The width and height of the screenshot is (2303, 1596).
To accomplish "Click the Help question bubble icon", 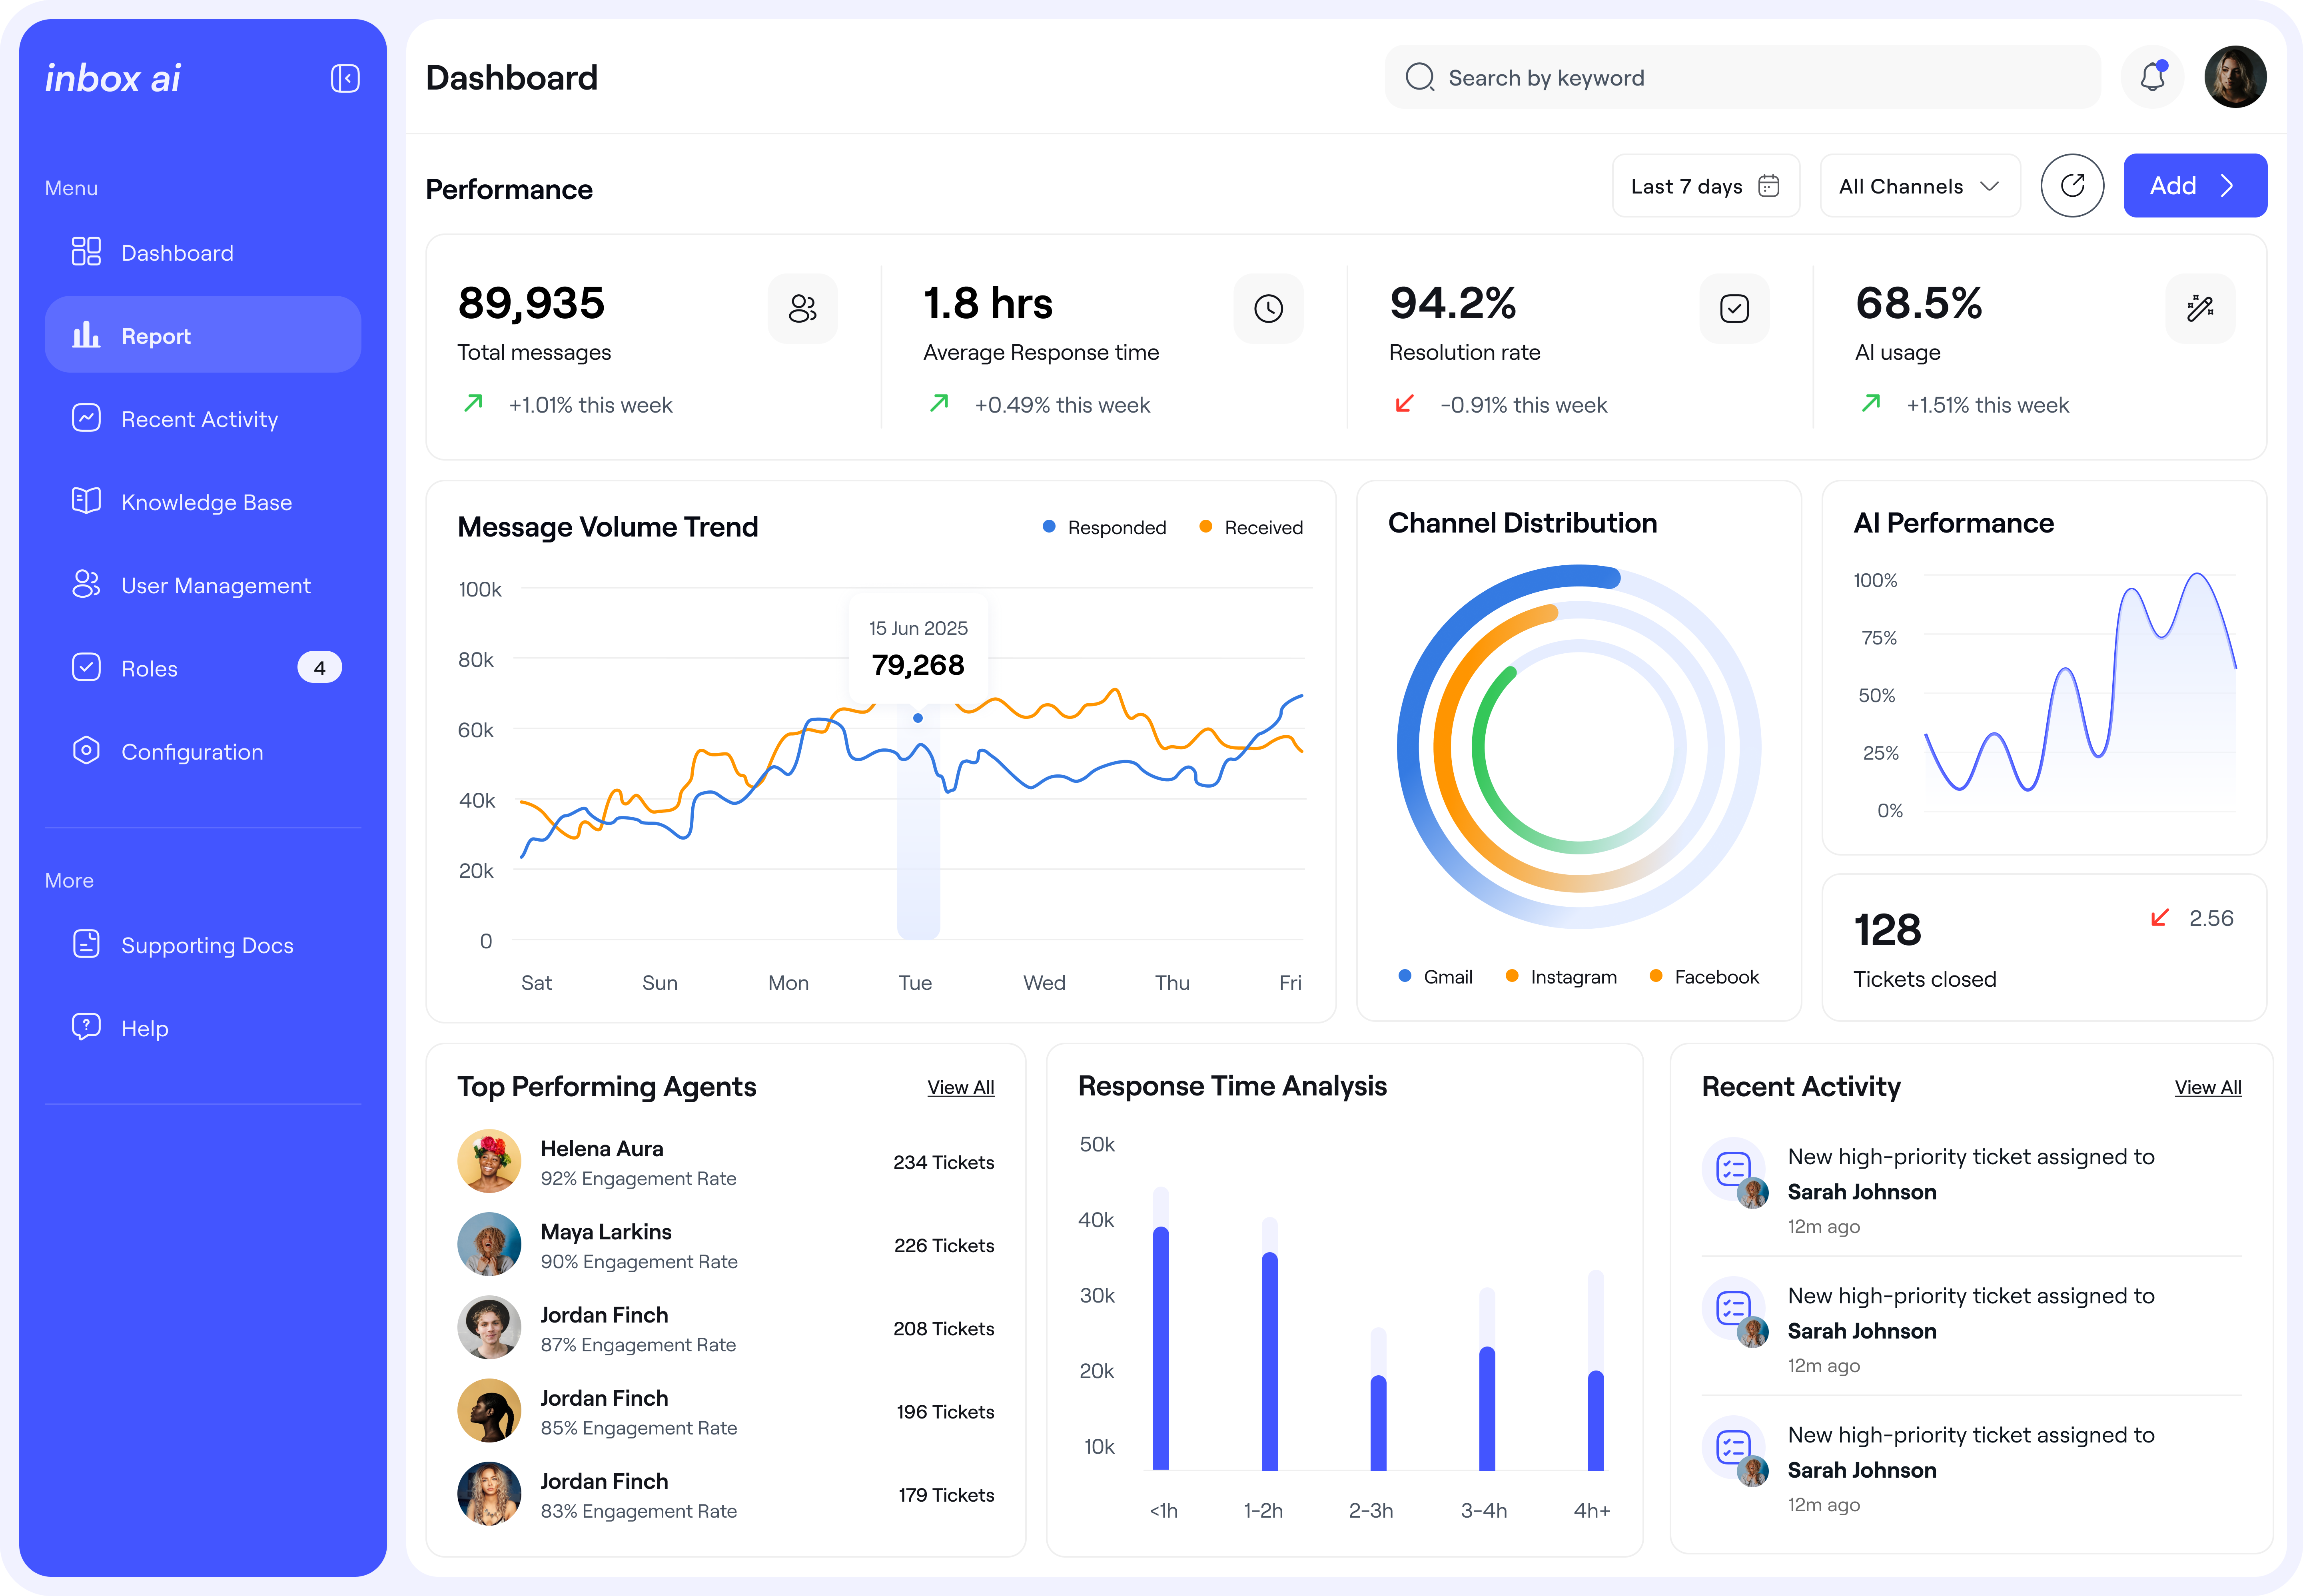I will [x=86, y=1026].
